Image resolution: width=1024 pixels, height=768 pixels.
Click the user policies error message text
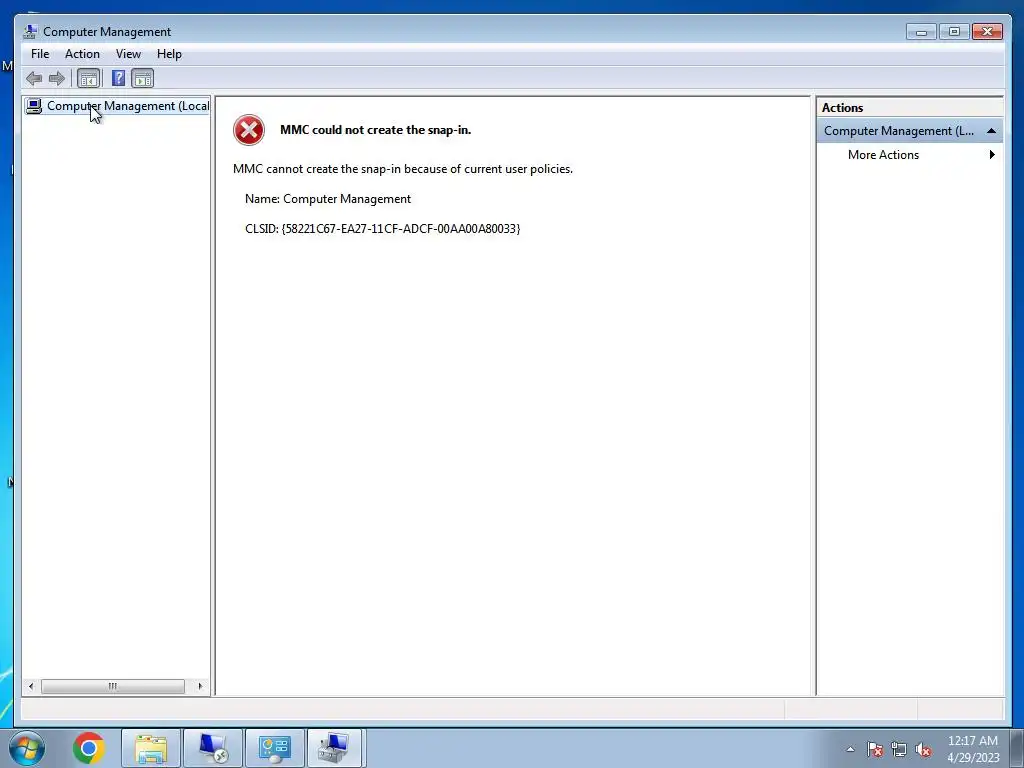tap(403, 169)
